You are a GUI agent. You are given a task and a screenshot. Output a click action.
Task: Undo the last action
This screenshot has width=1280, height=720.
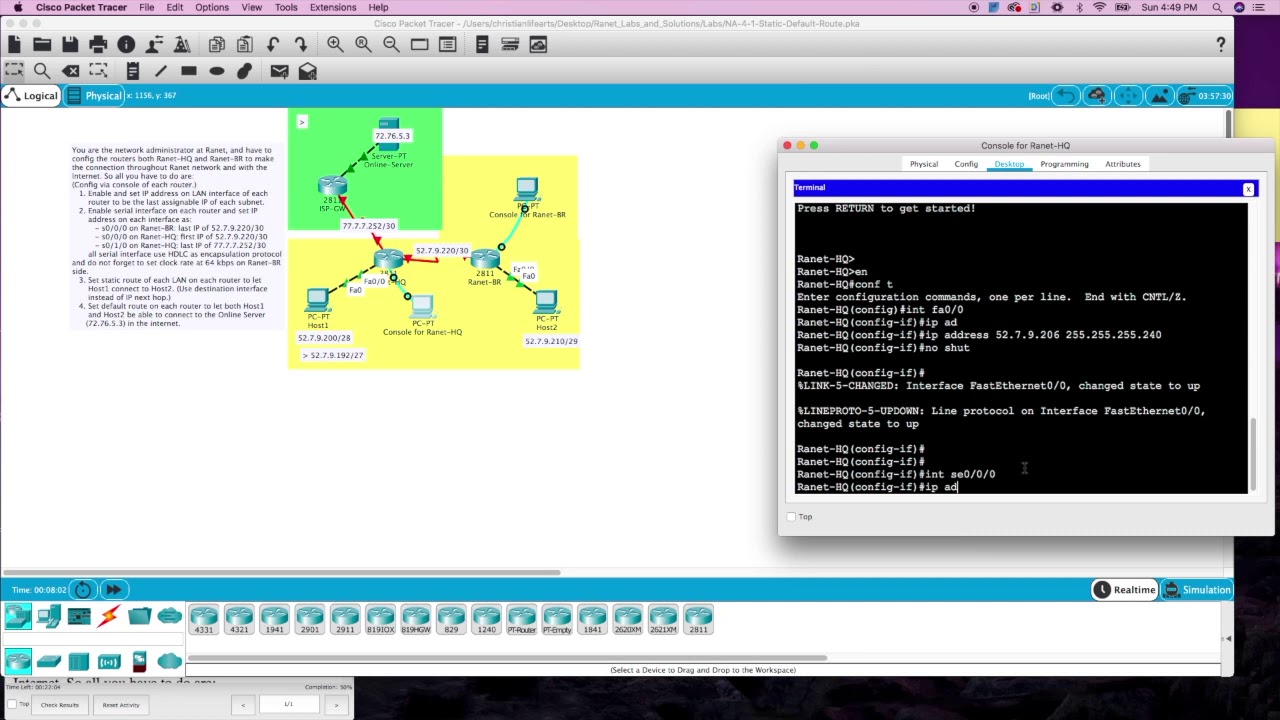pyautogui.click(x=273, y=44)
